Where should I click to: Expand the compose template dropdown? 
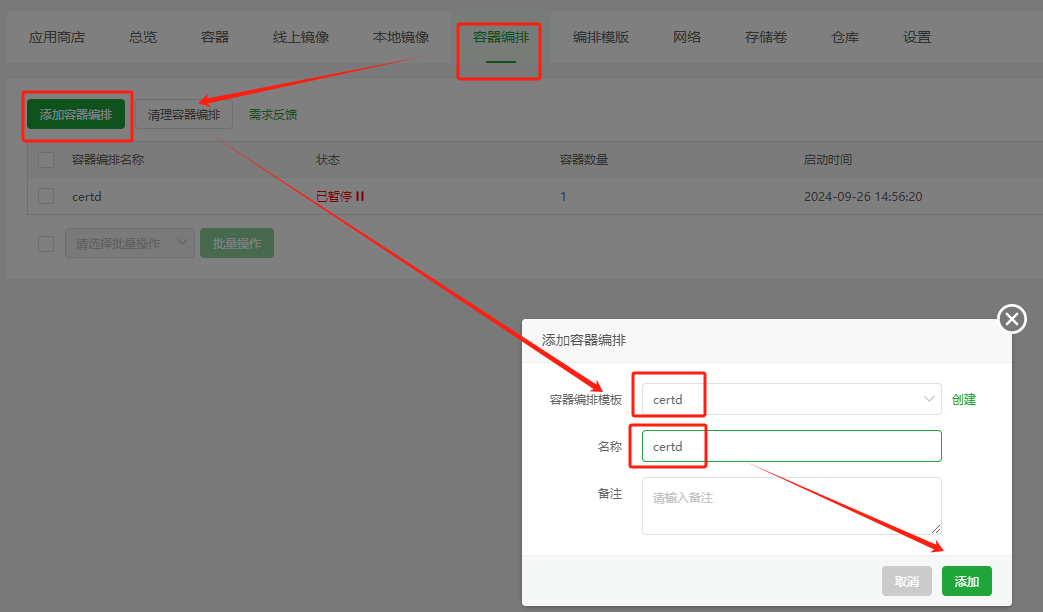[x=790, y=399]
